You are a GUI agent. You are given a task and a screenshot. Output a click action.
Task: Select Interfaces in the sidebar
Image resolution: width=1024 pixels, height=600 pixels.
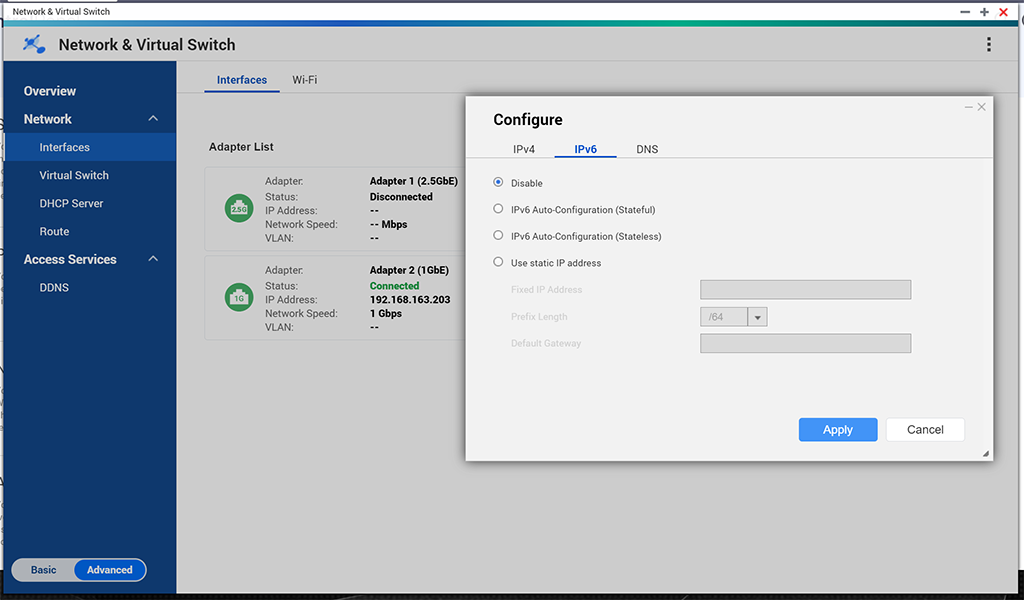click(x=90, y=147)
